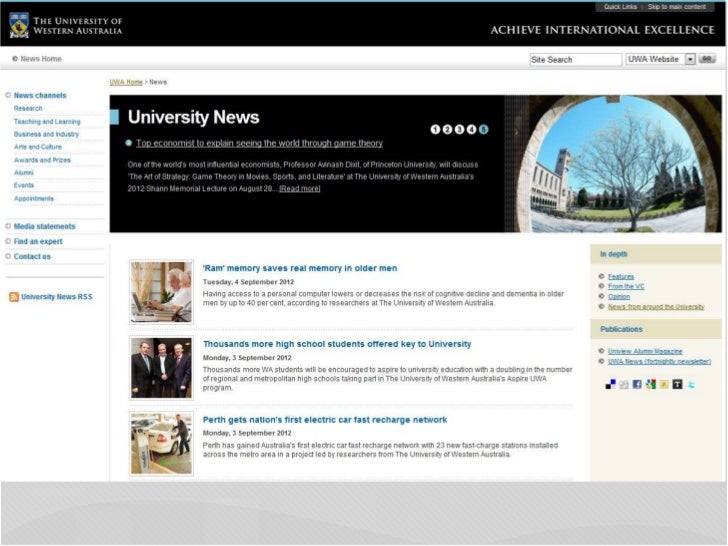
Task: Share via the Twitter bird icon
Action: [x=691, y=384]
